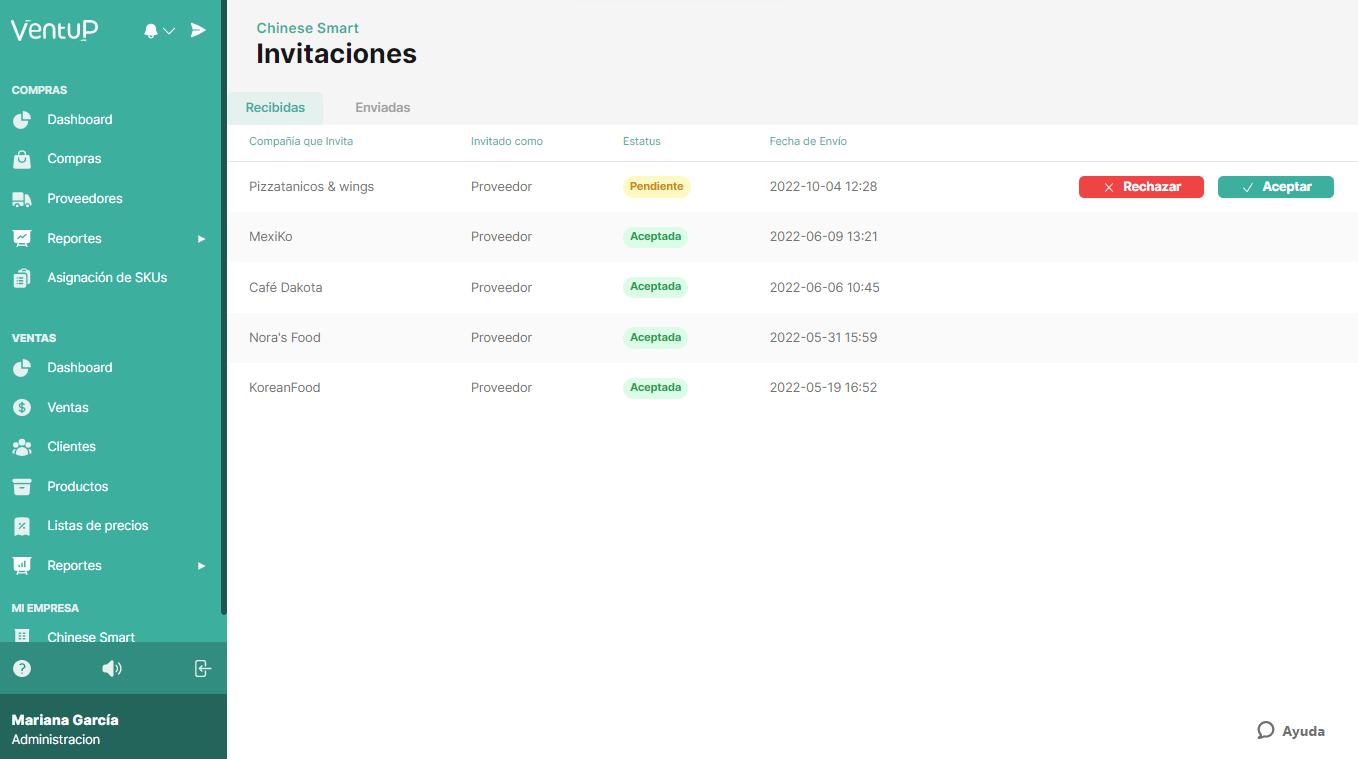Reject the Pizzatanicos & wings invitation

click(x=1141, y=187)
